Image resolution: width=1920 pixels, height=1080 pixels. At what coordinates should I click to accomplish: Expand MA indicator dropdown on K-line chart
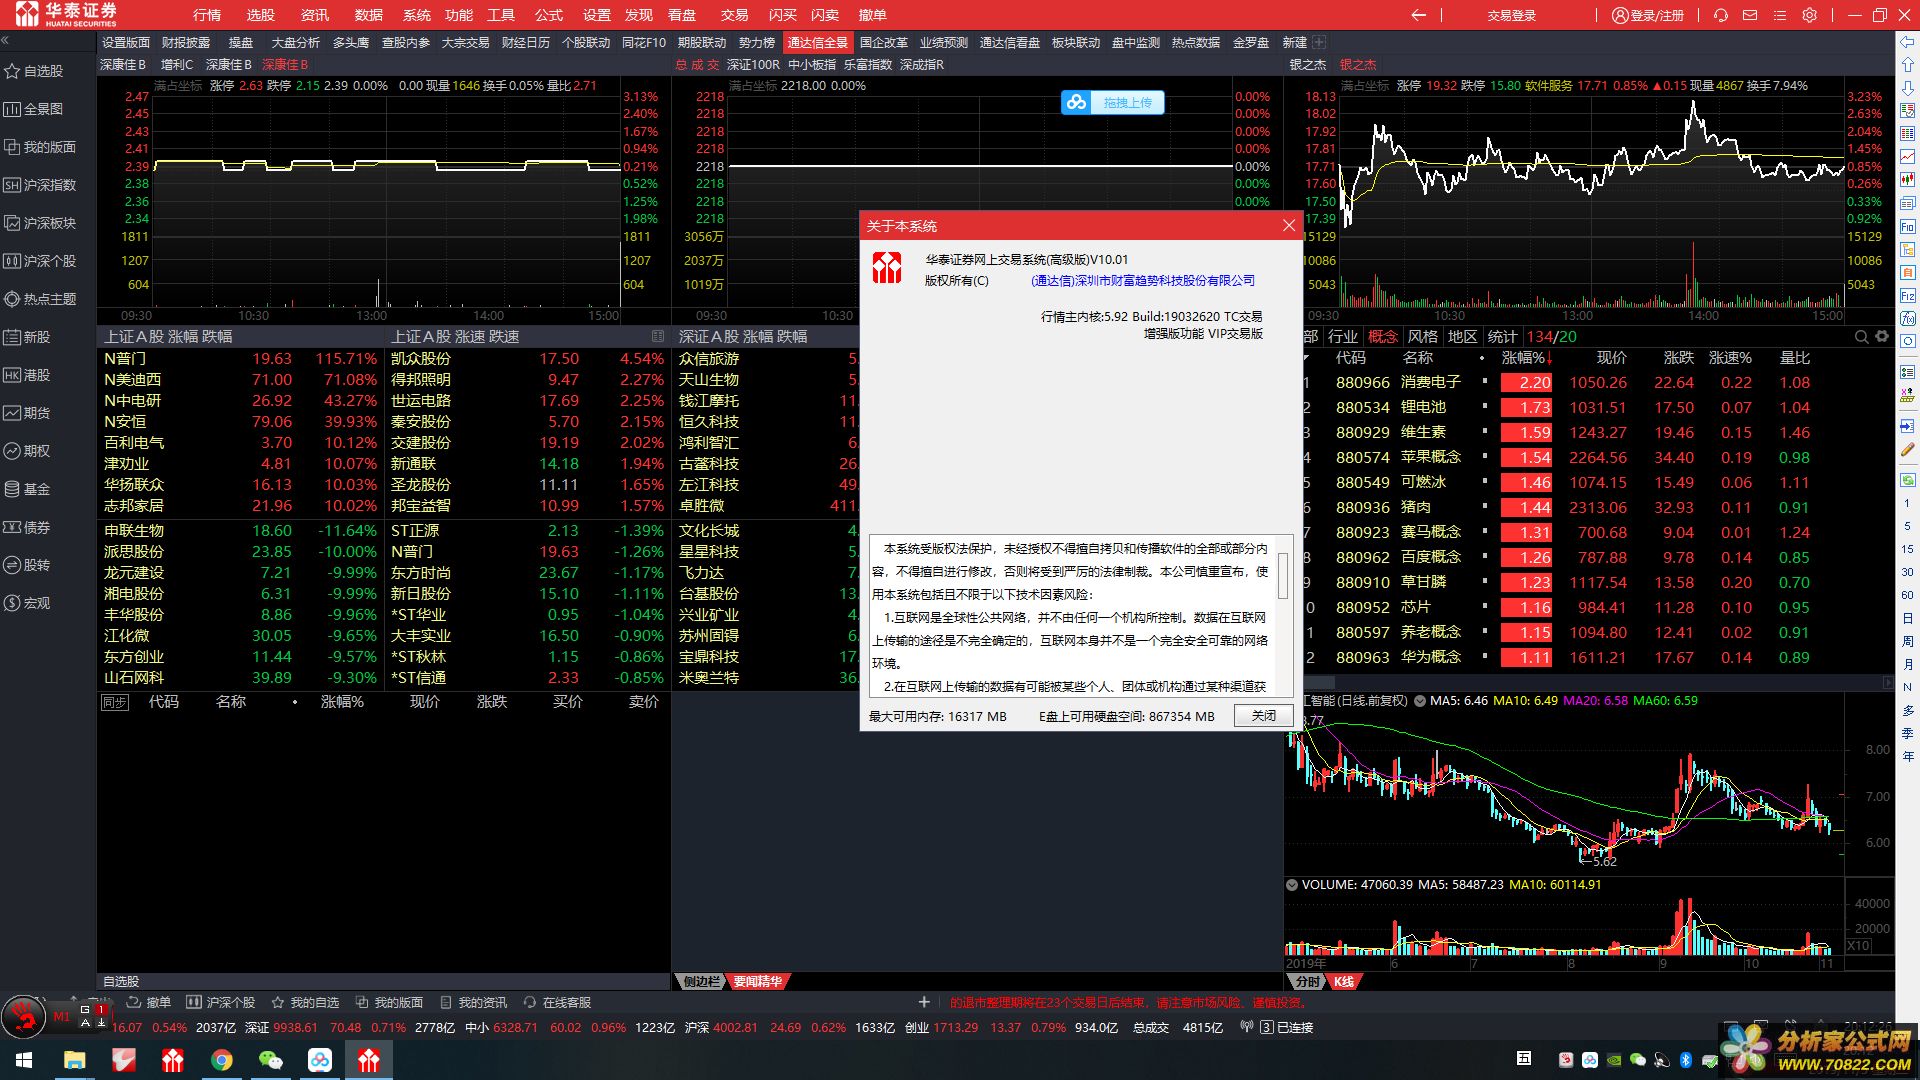click(1419, 701)
